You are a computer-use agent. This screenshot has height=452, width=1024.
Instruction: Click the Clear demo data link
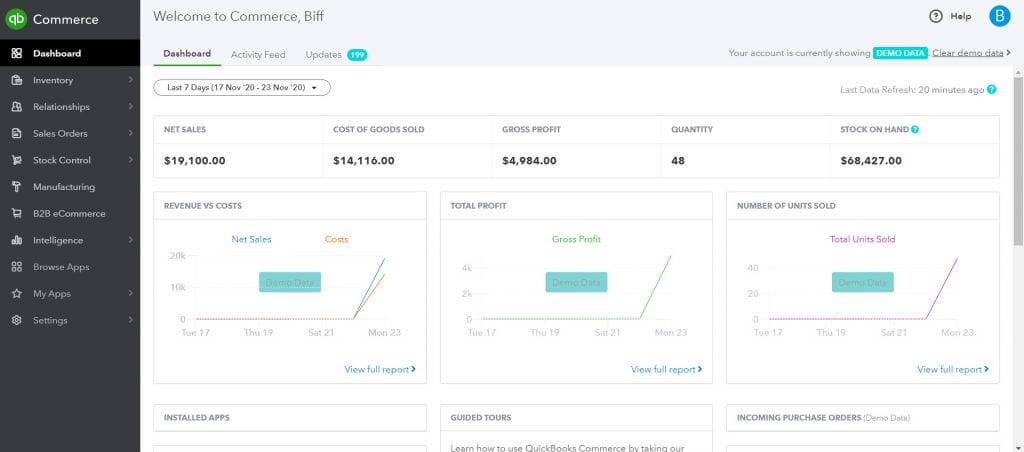968,53
